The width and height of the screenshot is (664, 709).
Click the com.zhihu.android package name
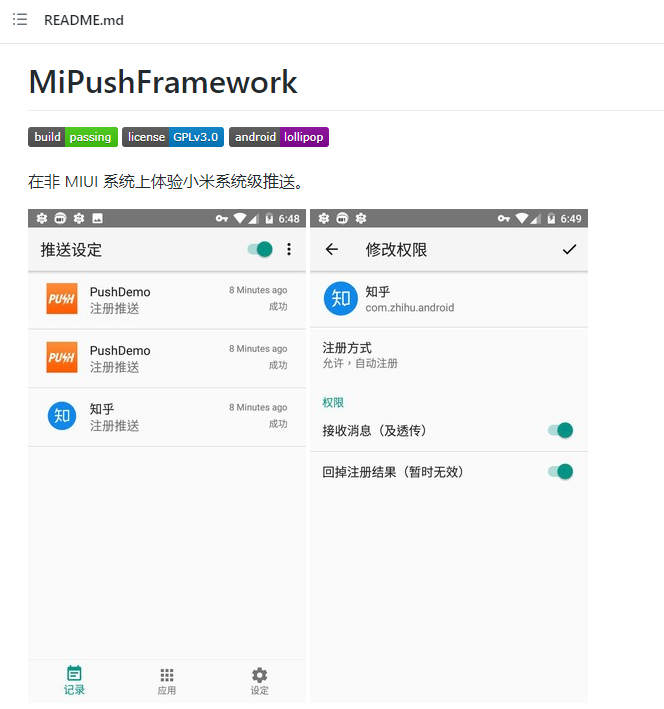click(x=410, y=307)
